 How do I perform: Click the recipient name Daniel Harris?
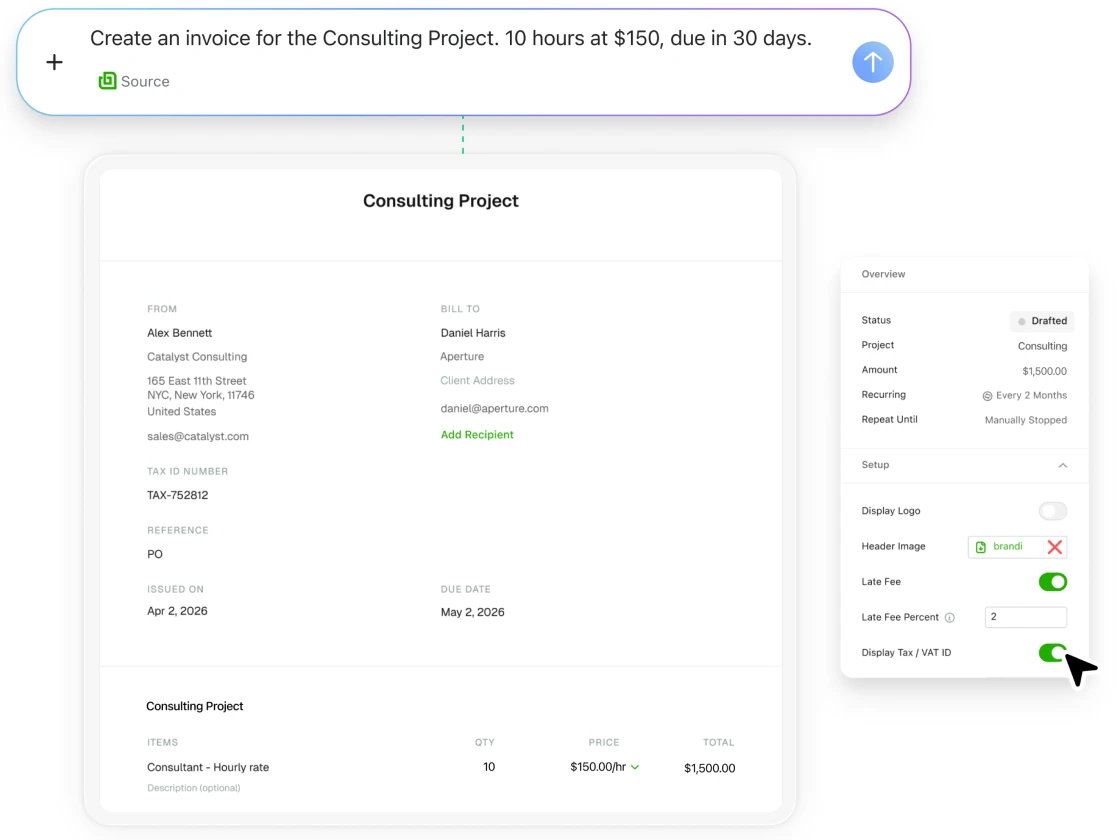tap(473, 333)
